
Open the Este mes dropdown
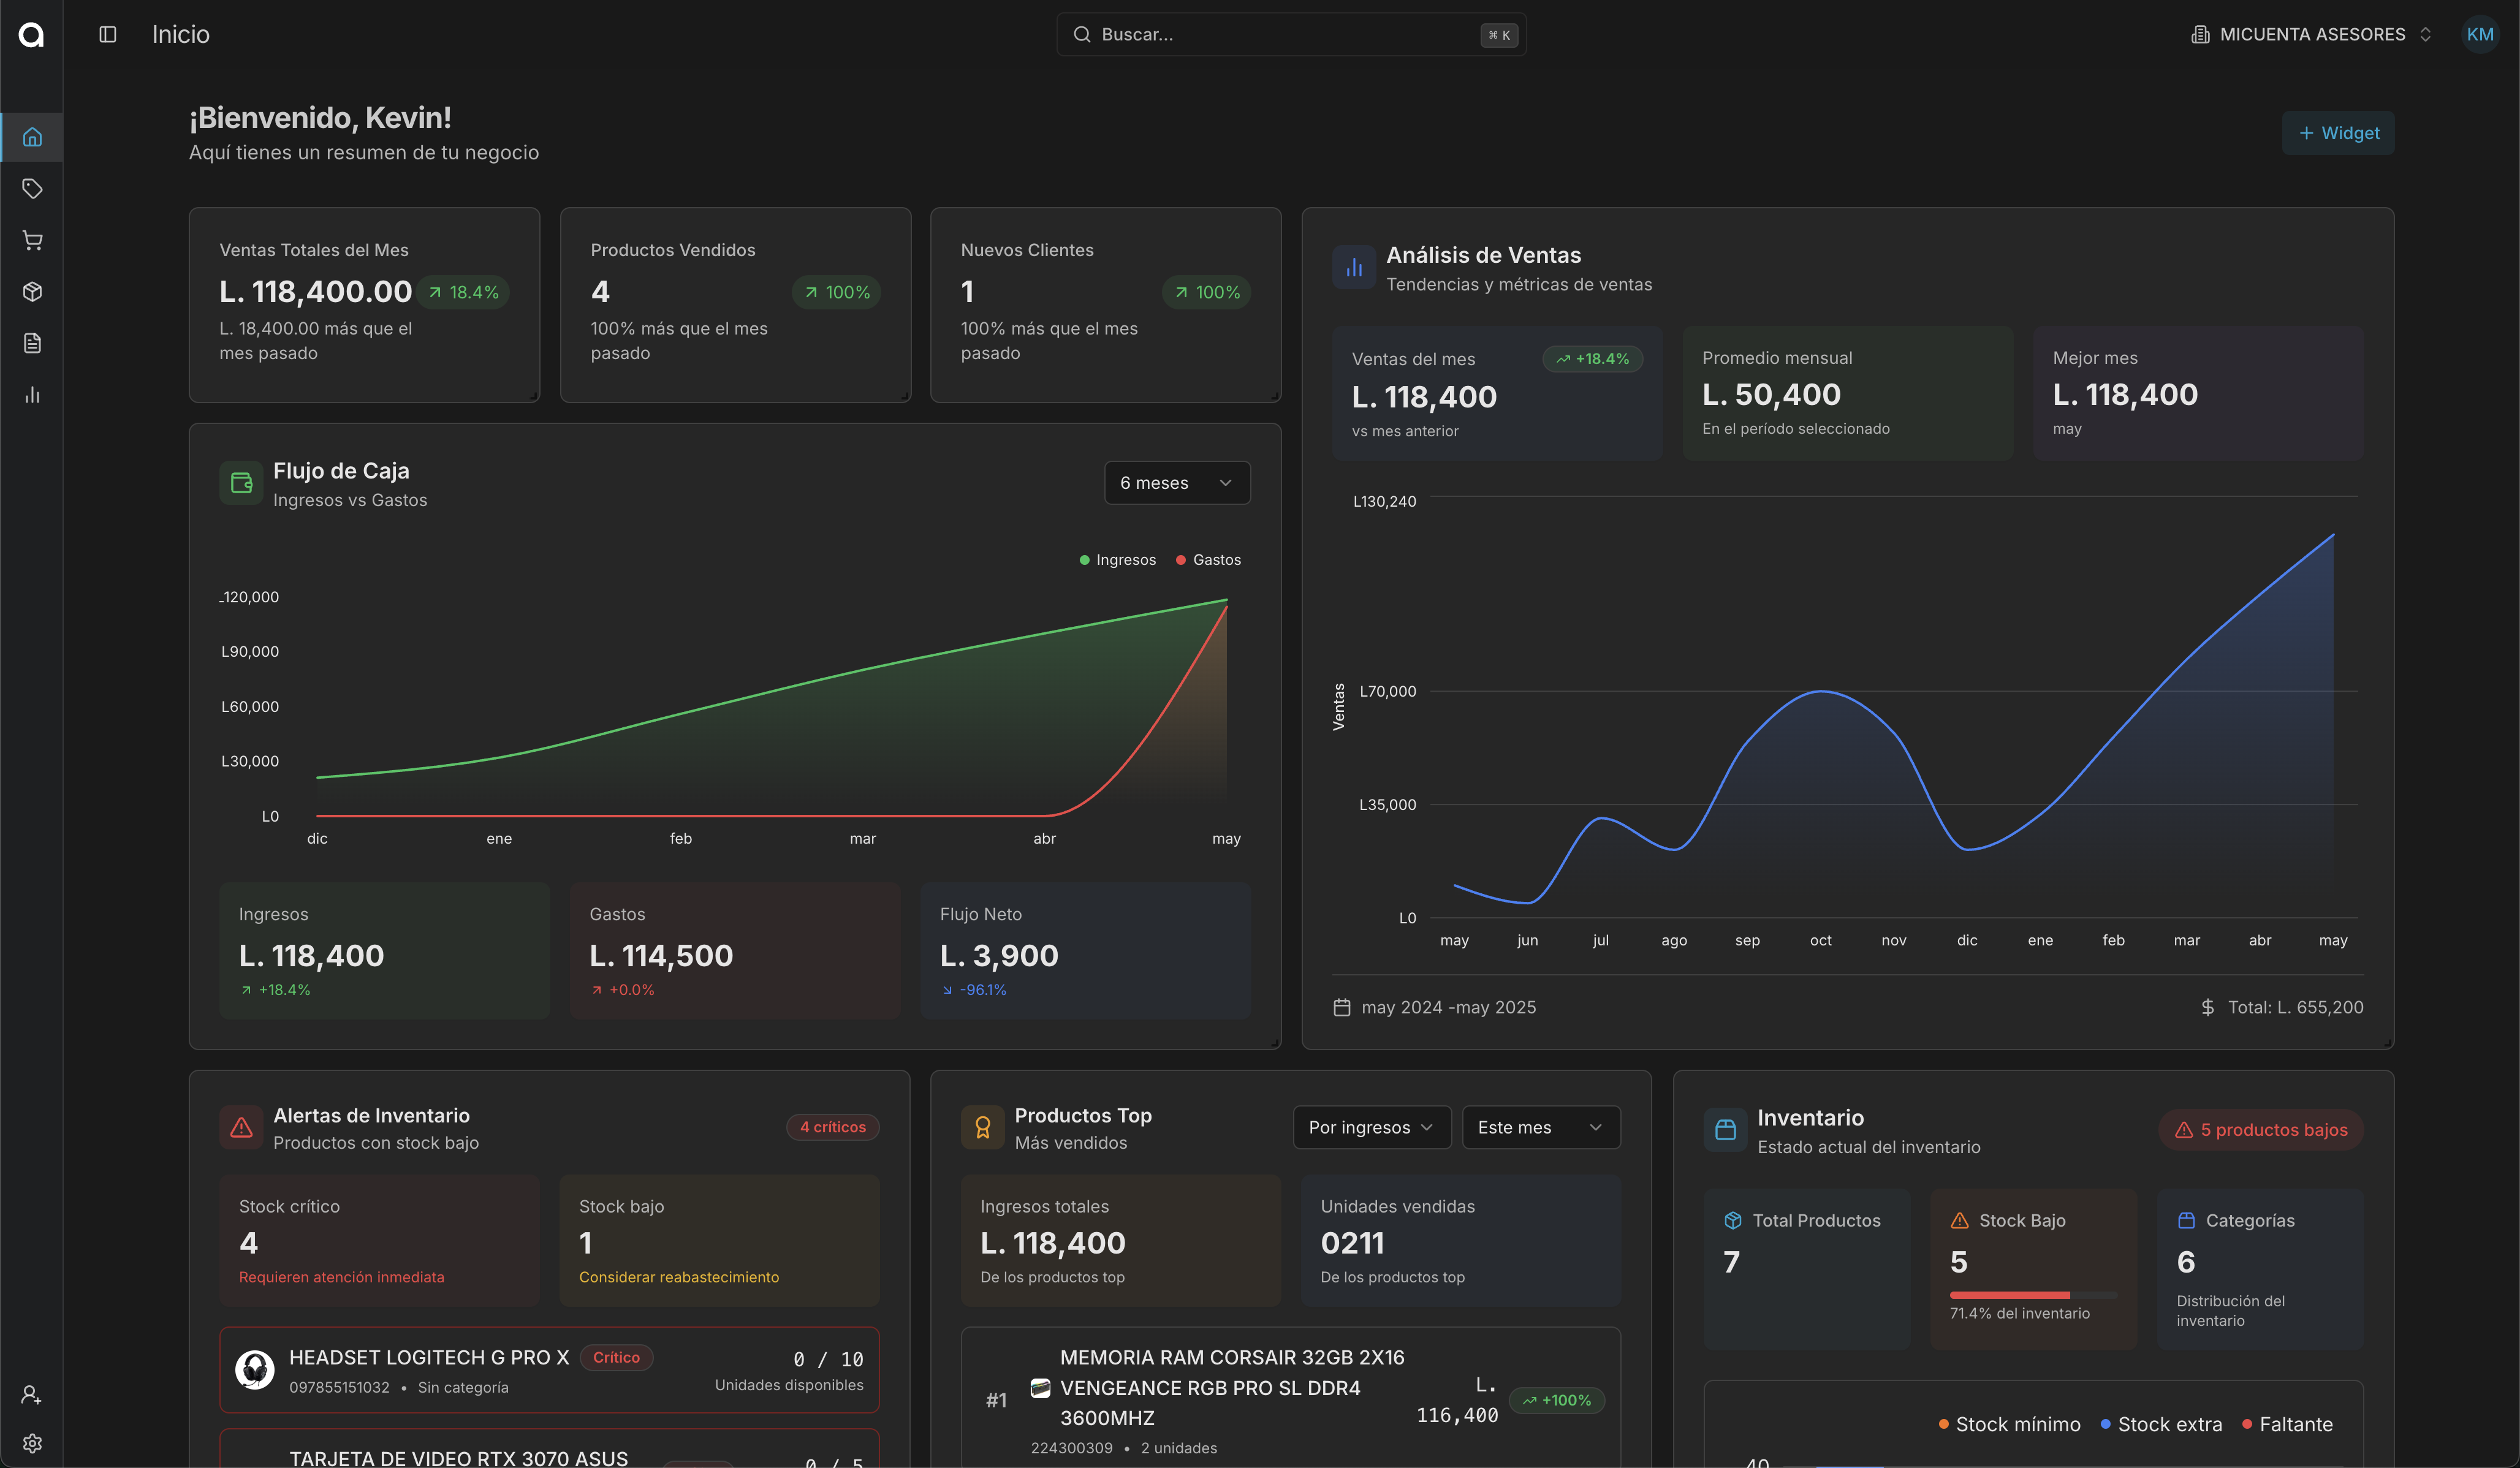(1540, 1127)
